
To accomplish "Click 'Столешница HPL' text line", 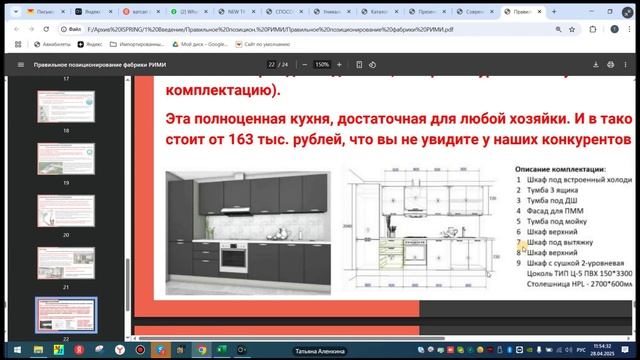I will pos(579,284).
